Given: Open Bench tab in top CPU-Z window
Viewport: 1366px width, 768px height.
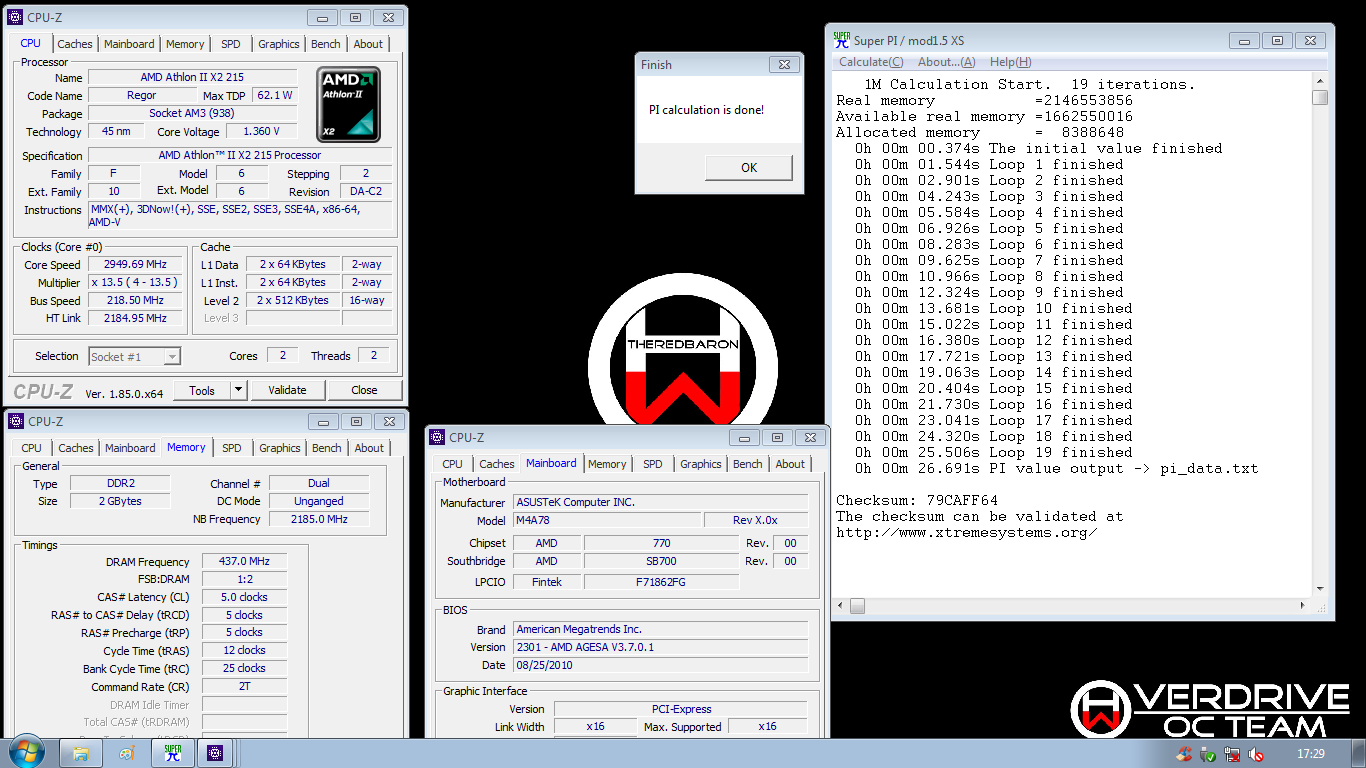Looking at the screenshot, I should tap(325, 44).
